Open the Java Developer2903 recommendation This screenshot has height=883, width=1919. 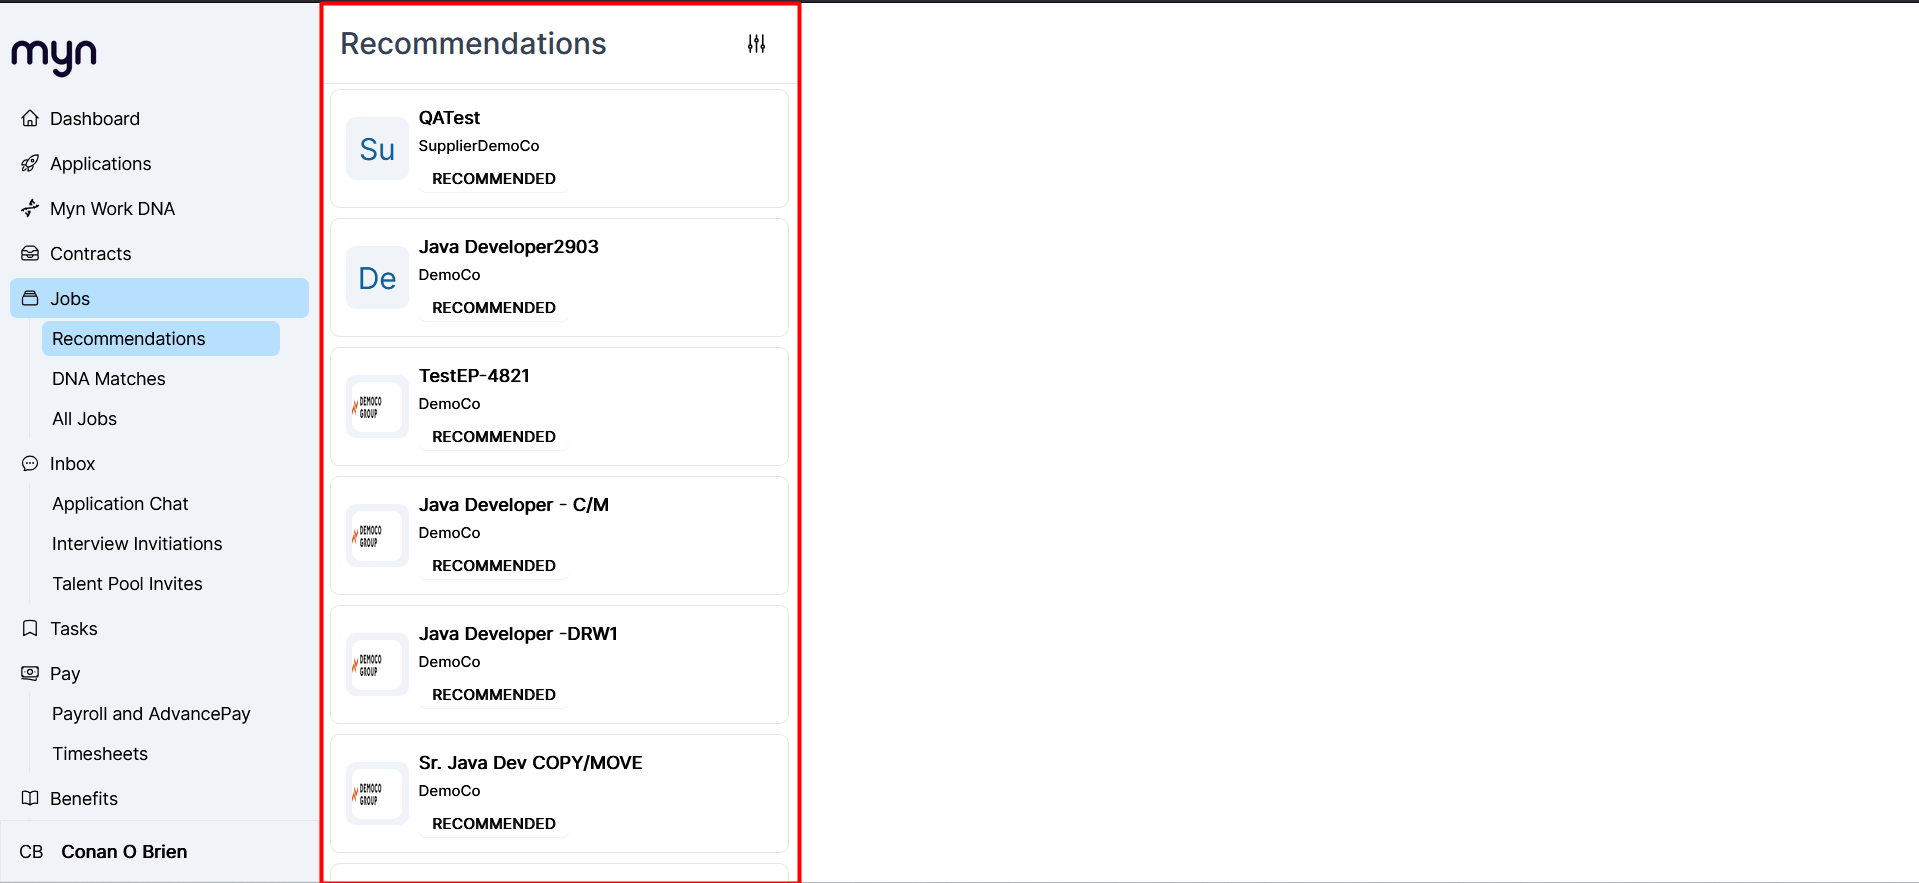pos(559,277)
